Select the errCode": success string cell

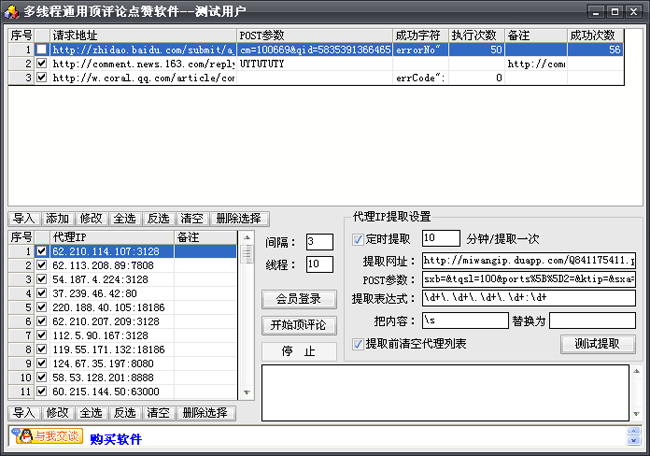[421, 78]
